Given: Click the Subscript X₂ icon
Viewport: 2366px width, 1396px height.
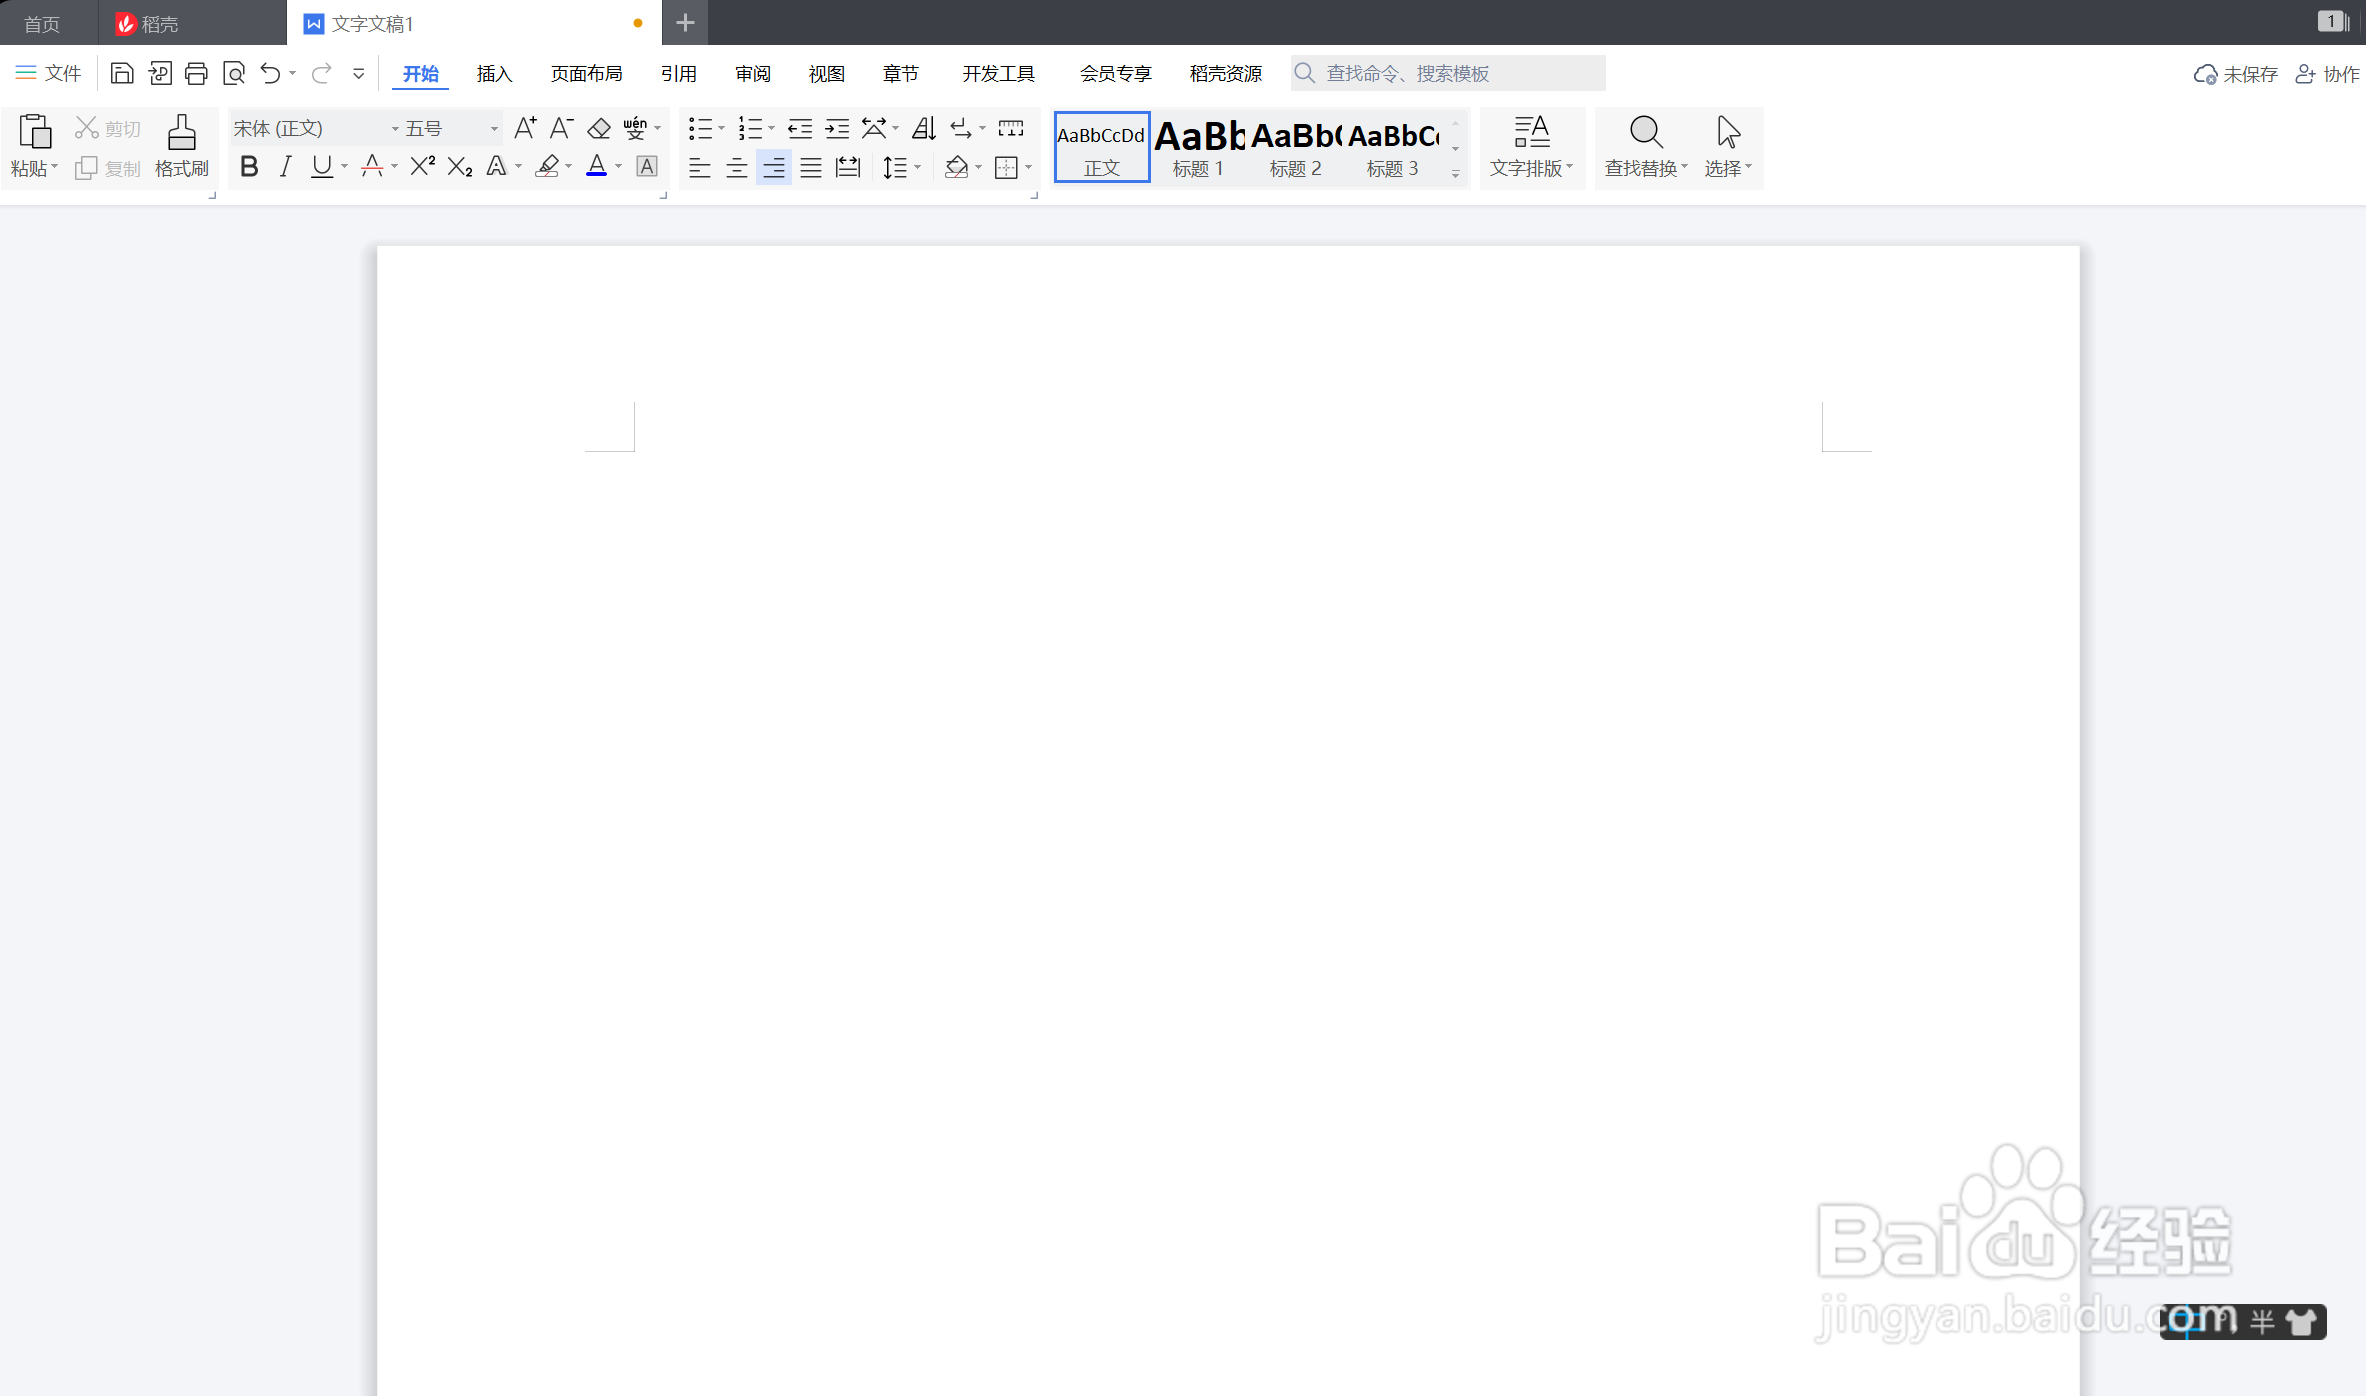Looking at the screenshot, I should point(460,167).
